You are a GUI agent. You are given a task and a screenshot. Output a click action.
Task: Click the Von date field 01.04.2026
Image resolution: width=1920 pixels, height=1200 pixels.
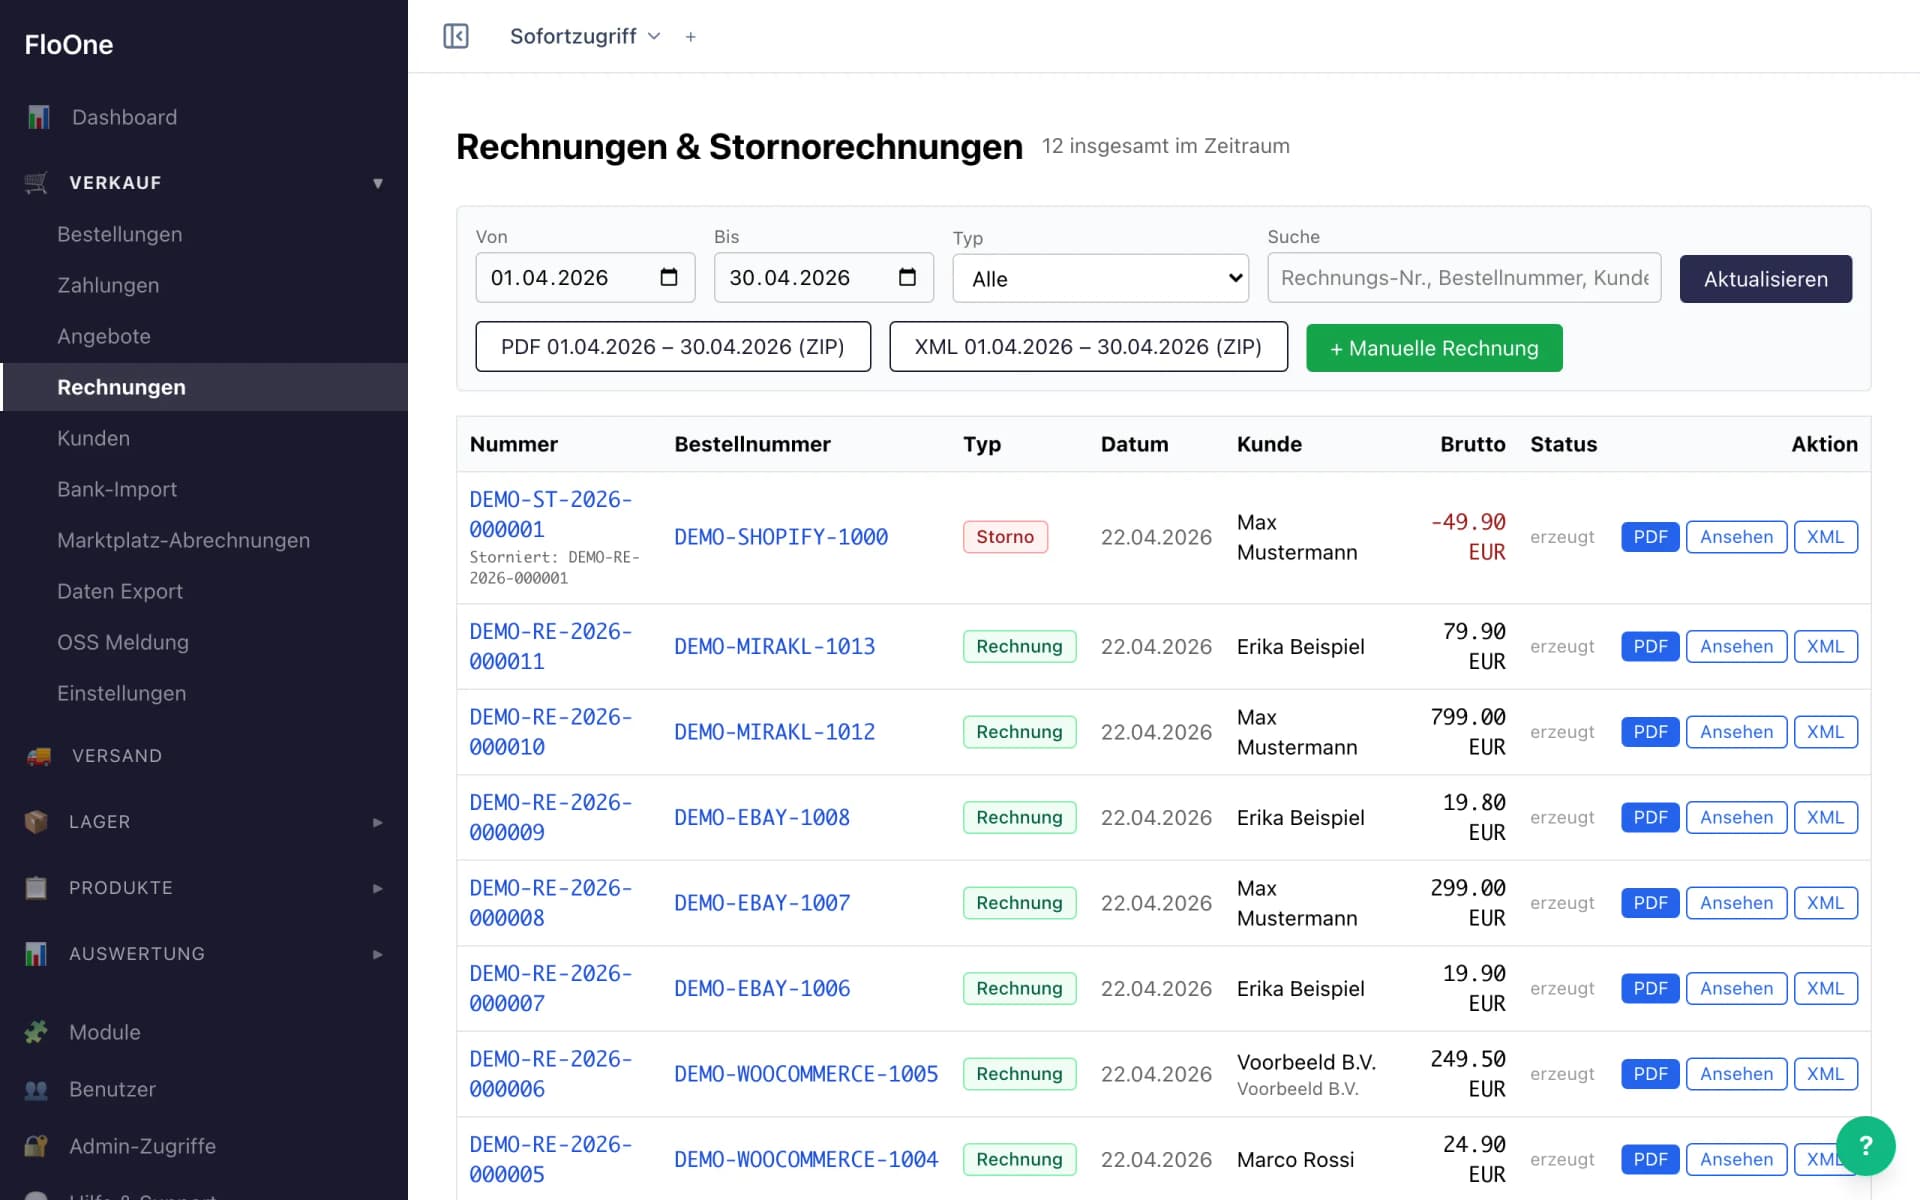click(x=585, y=278)
